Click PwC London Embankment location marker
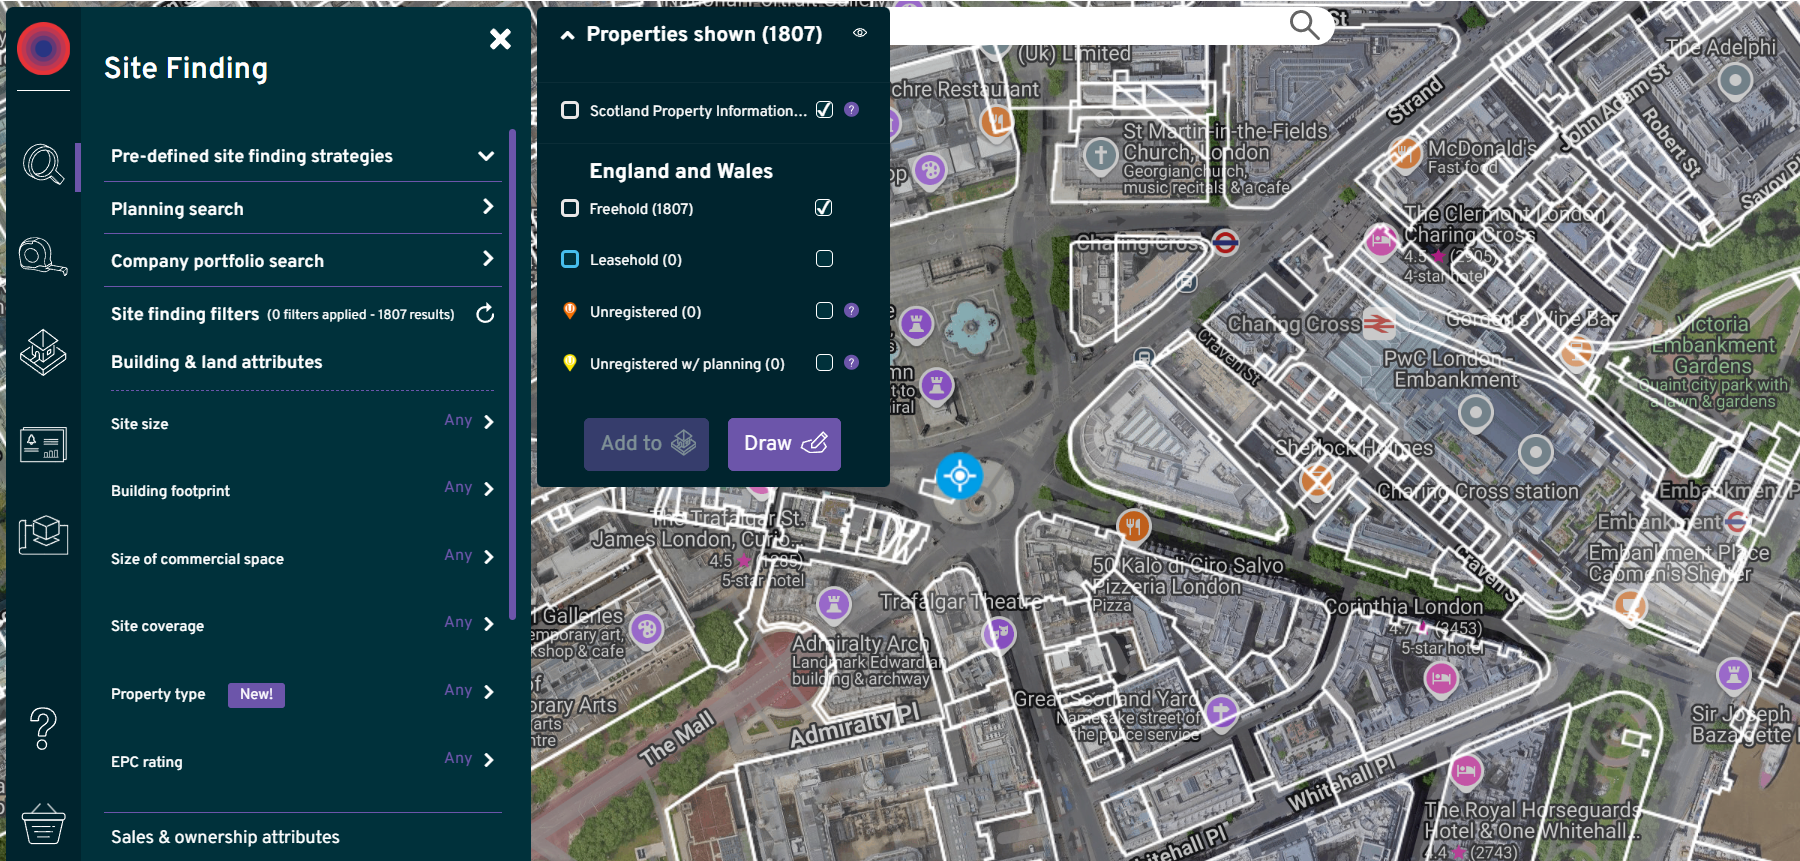The width and height of the screenshot is (1800, 861). pos(1475,412)
